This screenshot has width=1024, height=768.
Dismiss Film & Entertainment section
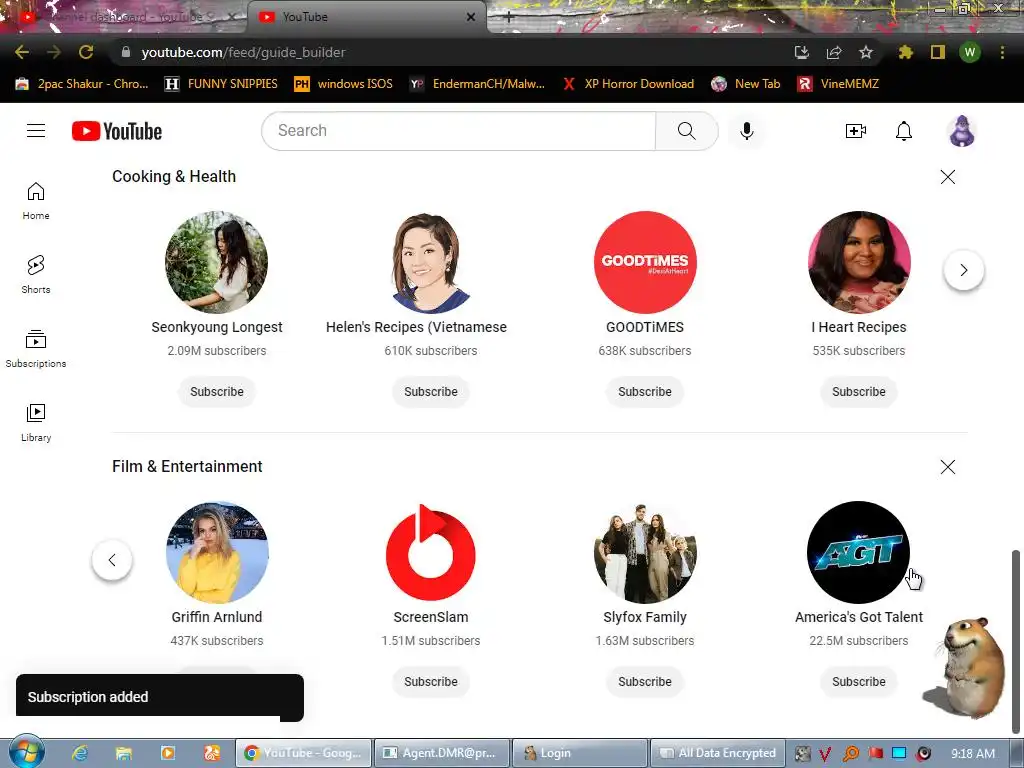pyautogui.click(x=948, y=467)
